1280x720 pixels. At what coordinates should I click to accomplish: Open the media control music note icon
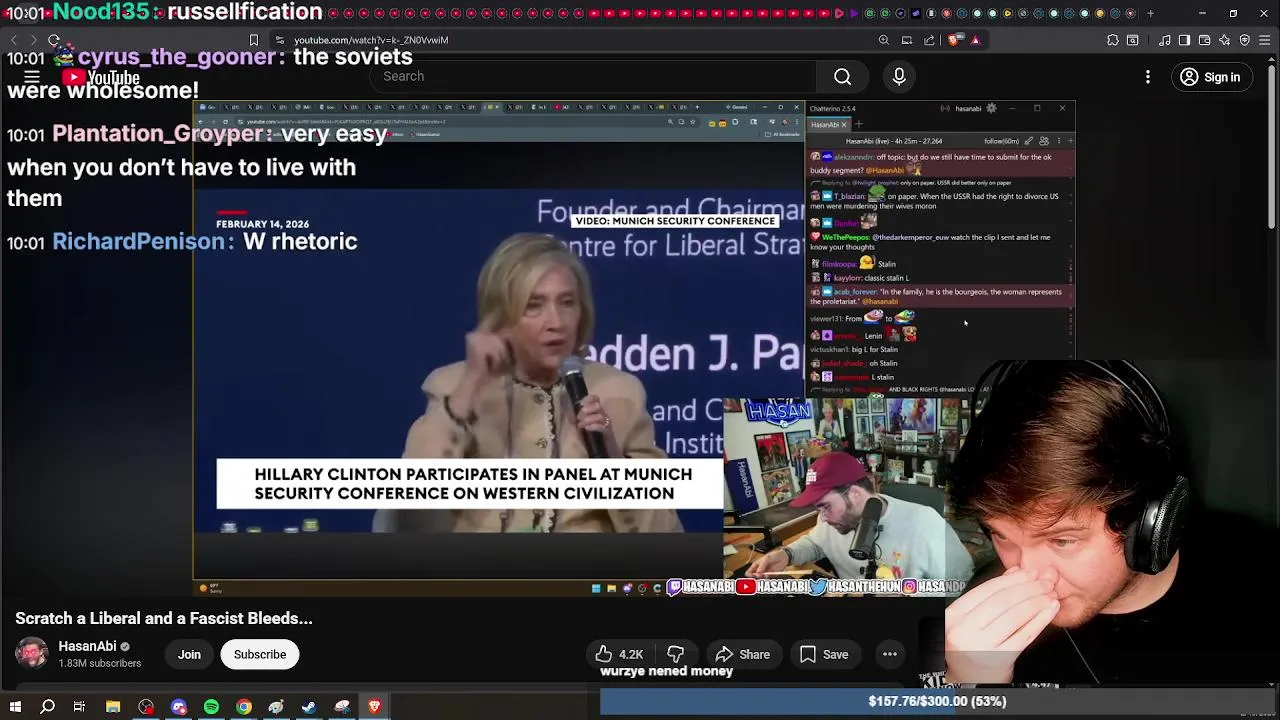(1165, 40)
